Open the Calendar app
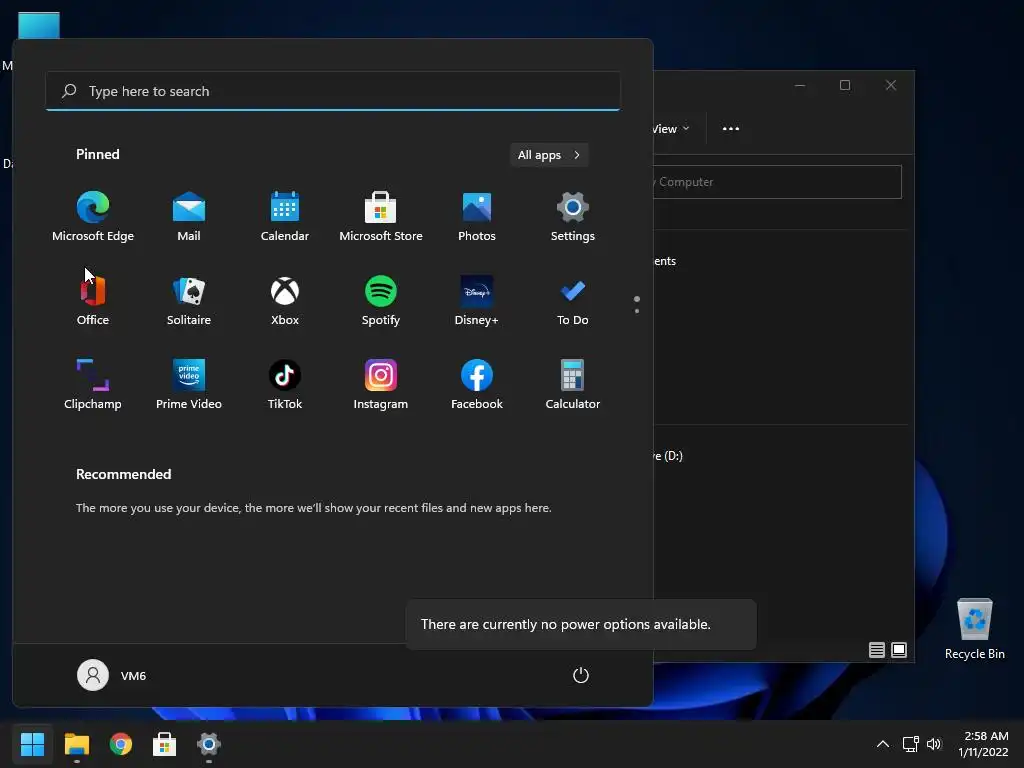1024x768 pixels. (285, 217)
